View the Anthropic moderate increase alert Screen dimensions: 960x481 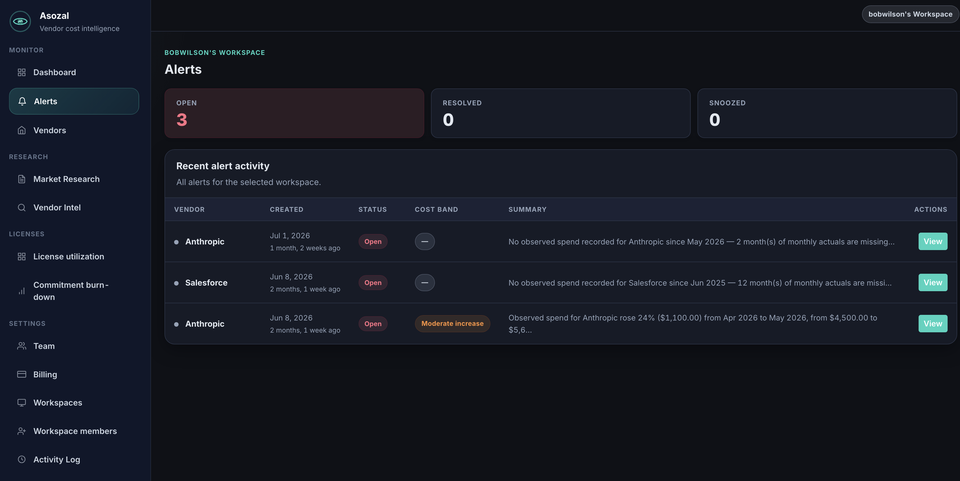click(932, 324)
